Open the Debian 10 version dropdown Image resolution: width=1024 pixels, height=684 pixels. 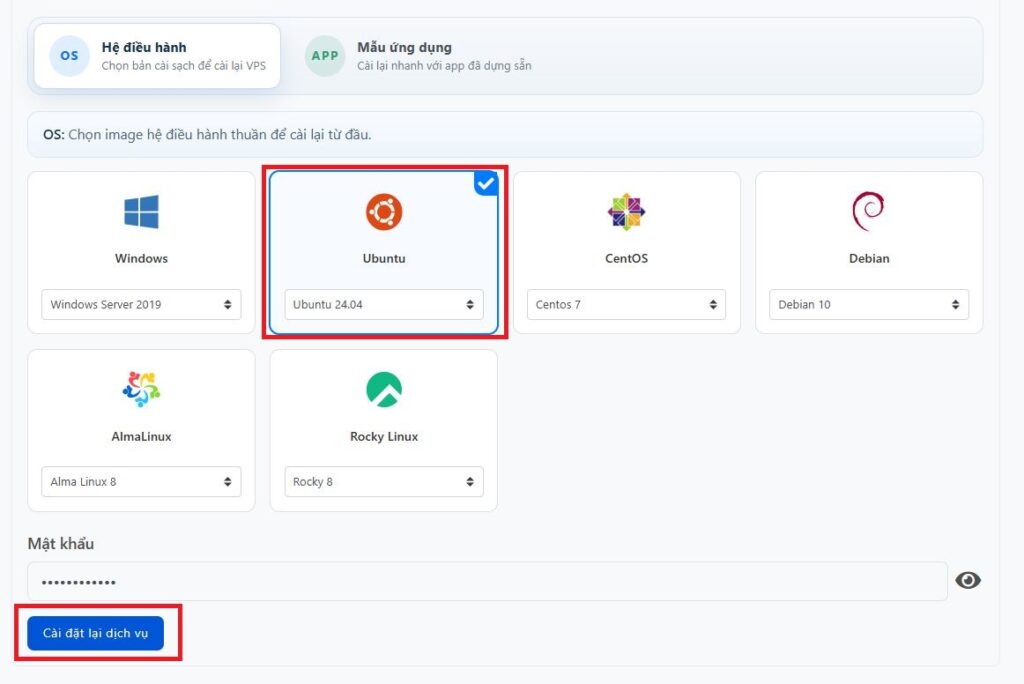click(x=869, y=304)
